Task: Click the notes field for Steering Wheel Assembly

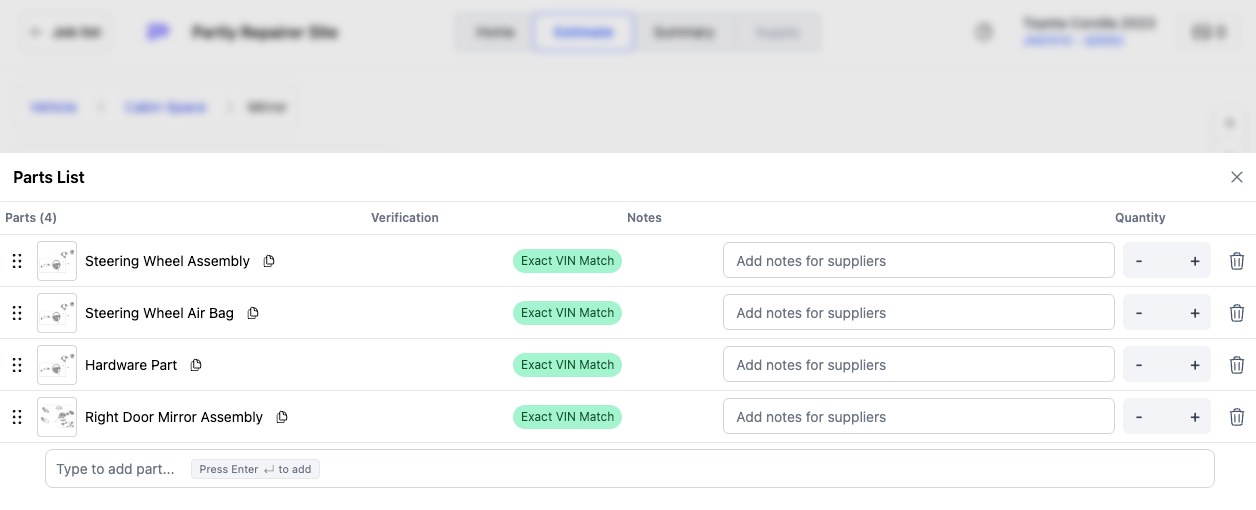Action: point(918,261)
